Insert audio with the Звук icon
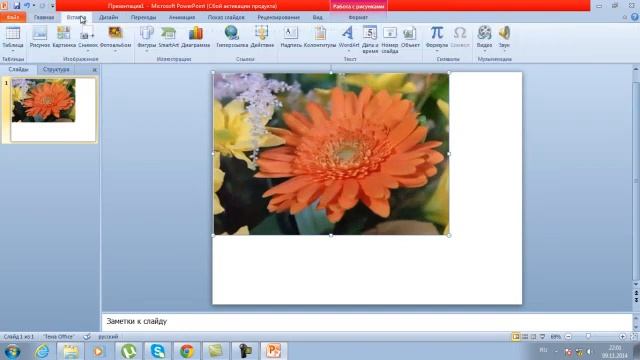The image size is (640, 360). 504,37
